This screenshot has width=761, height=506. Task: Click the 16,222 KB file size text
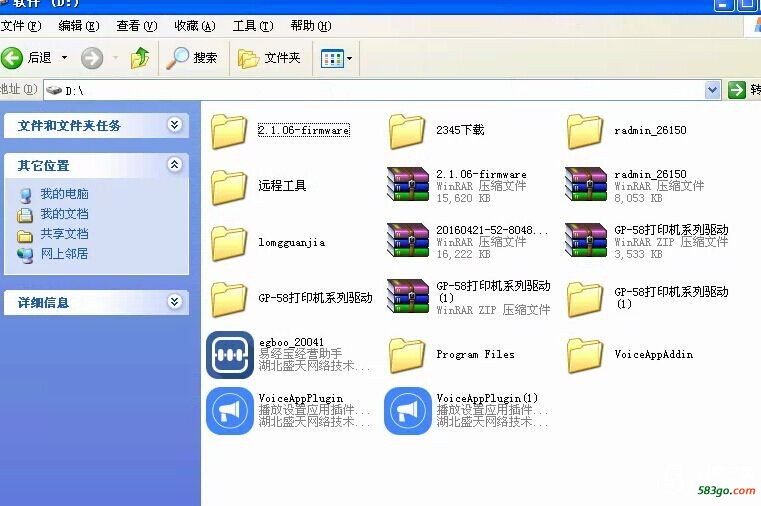click(463, 254)
